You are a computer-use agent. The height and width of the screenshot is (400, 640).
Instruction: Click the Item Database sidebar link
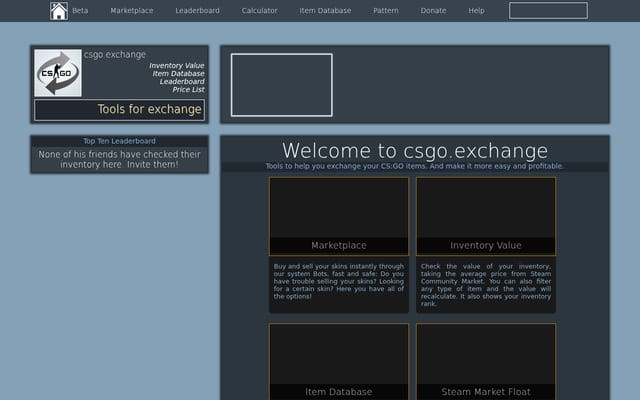click(178, 73)
